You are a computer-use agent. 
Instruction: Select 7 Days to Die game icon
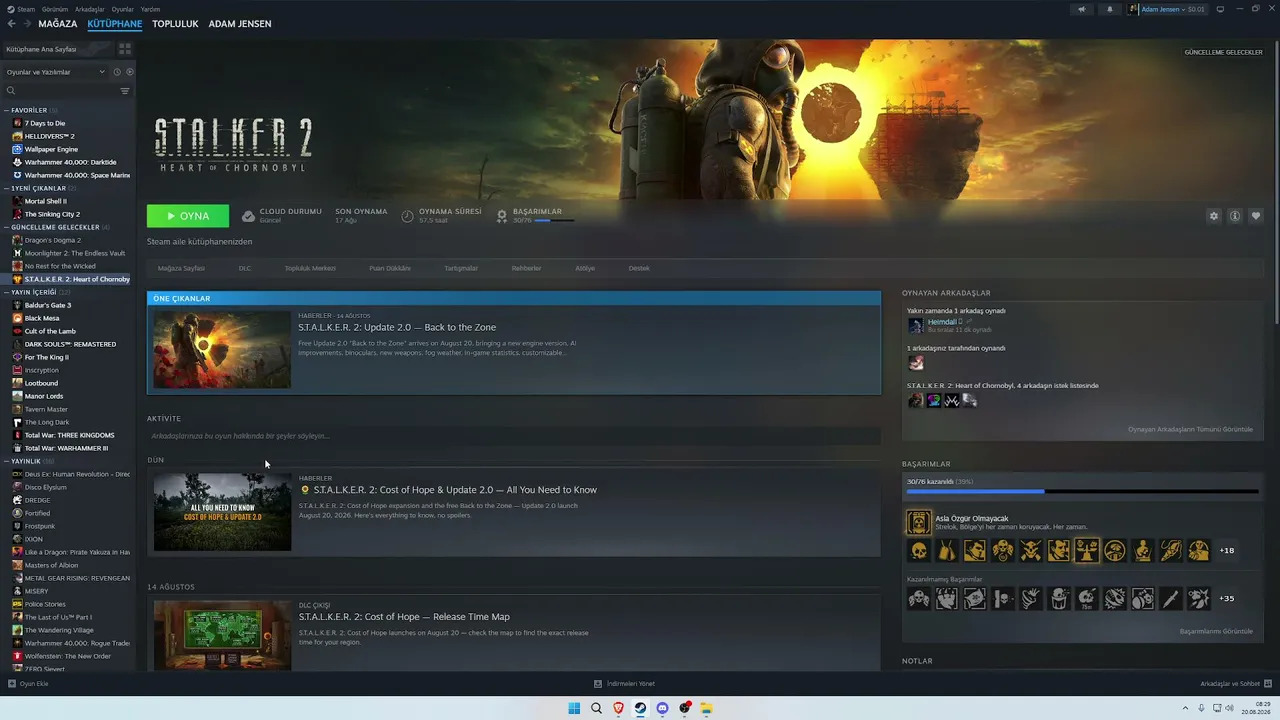pyautogui.click(x=18, y=123)
